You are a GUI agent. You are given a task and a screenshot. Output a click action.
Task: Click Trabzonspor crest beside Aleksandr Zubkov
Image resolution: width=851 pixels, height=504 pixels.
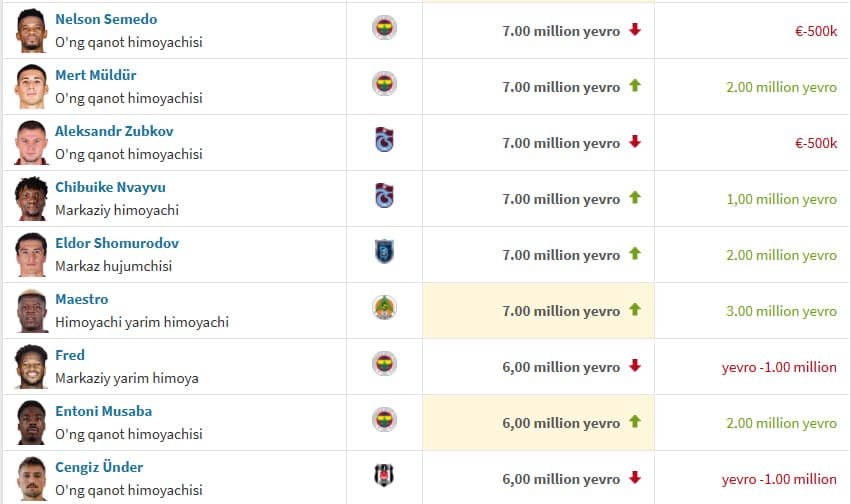(x=384, y=140)
